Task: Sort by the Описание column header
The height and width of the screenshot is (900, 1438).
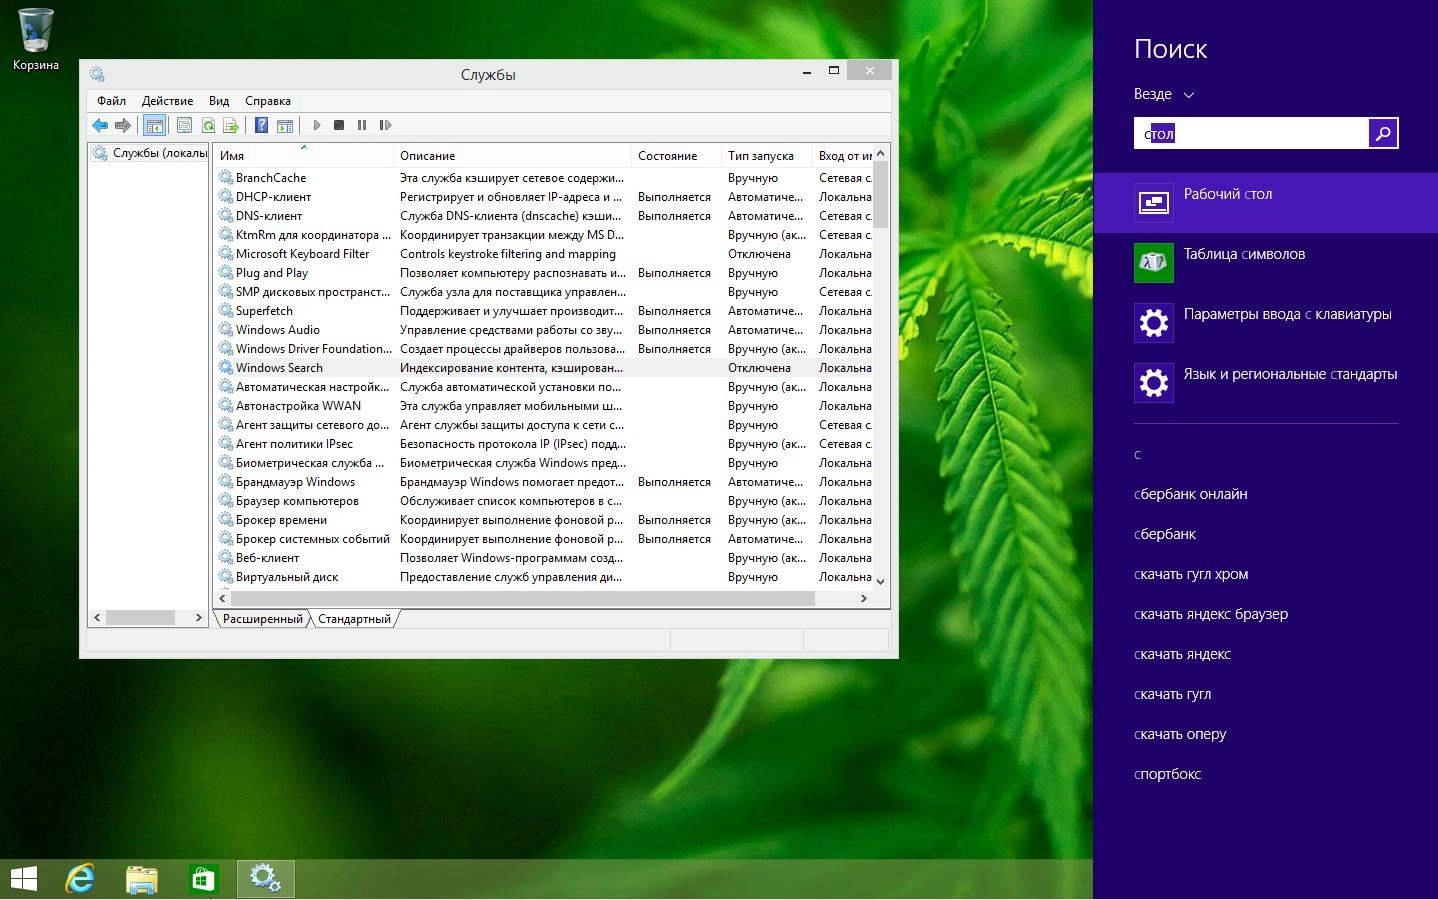Action: coord(513,155)
